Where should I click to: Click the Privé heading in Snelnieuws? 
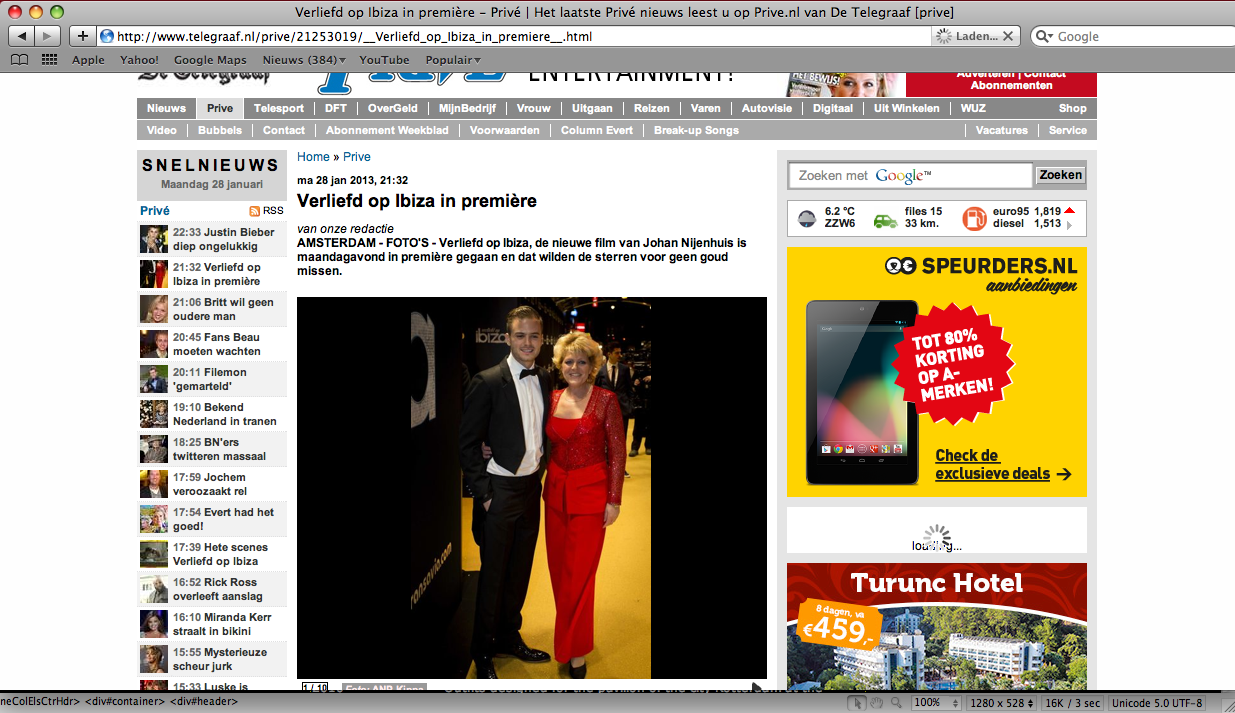(155, 211)
